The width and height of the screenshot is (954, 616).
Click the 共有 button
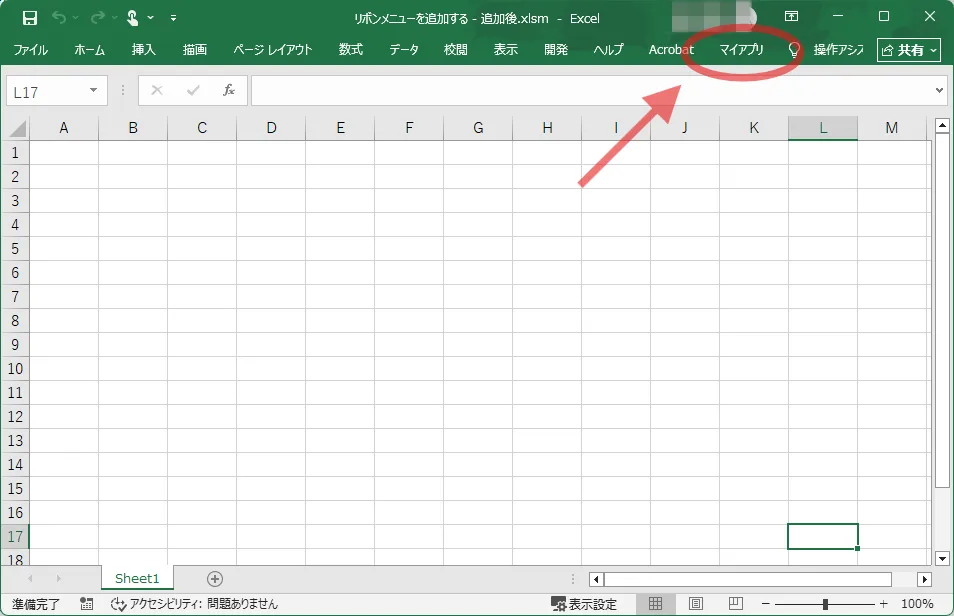pyautogui.click(x=908, y=49)
